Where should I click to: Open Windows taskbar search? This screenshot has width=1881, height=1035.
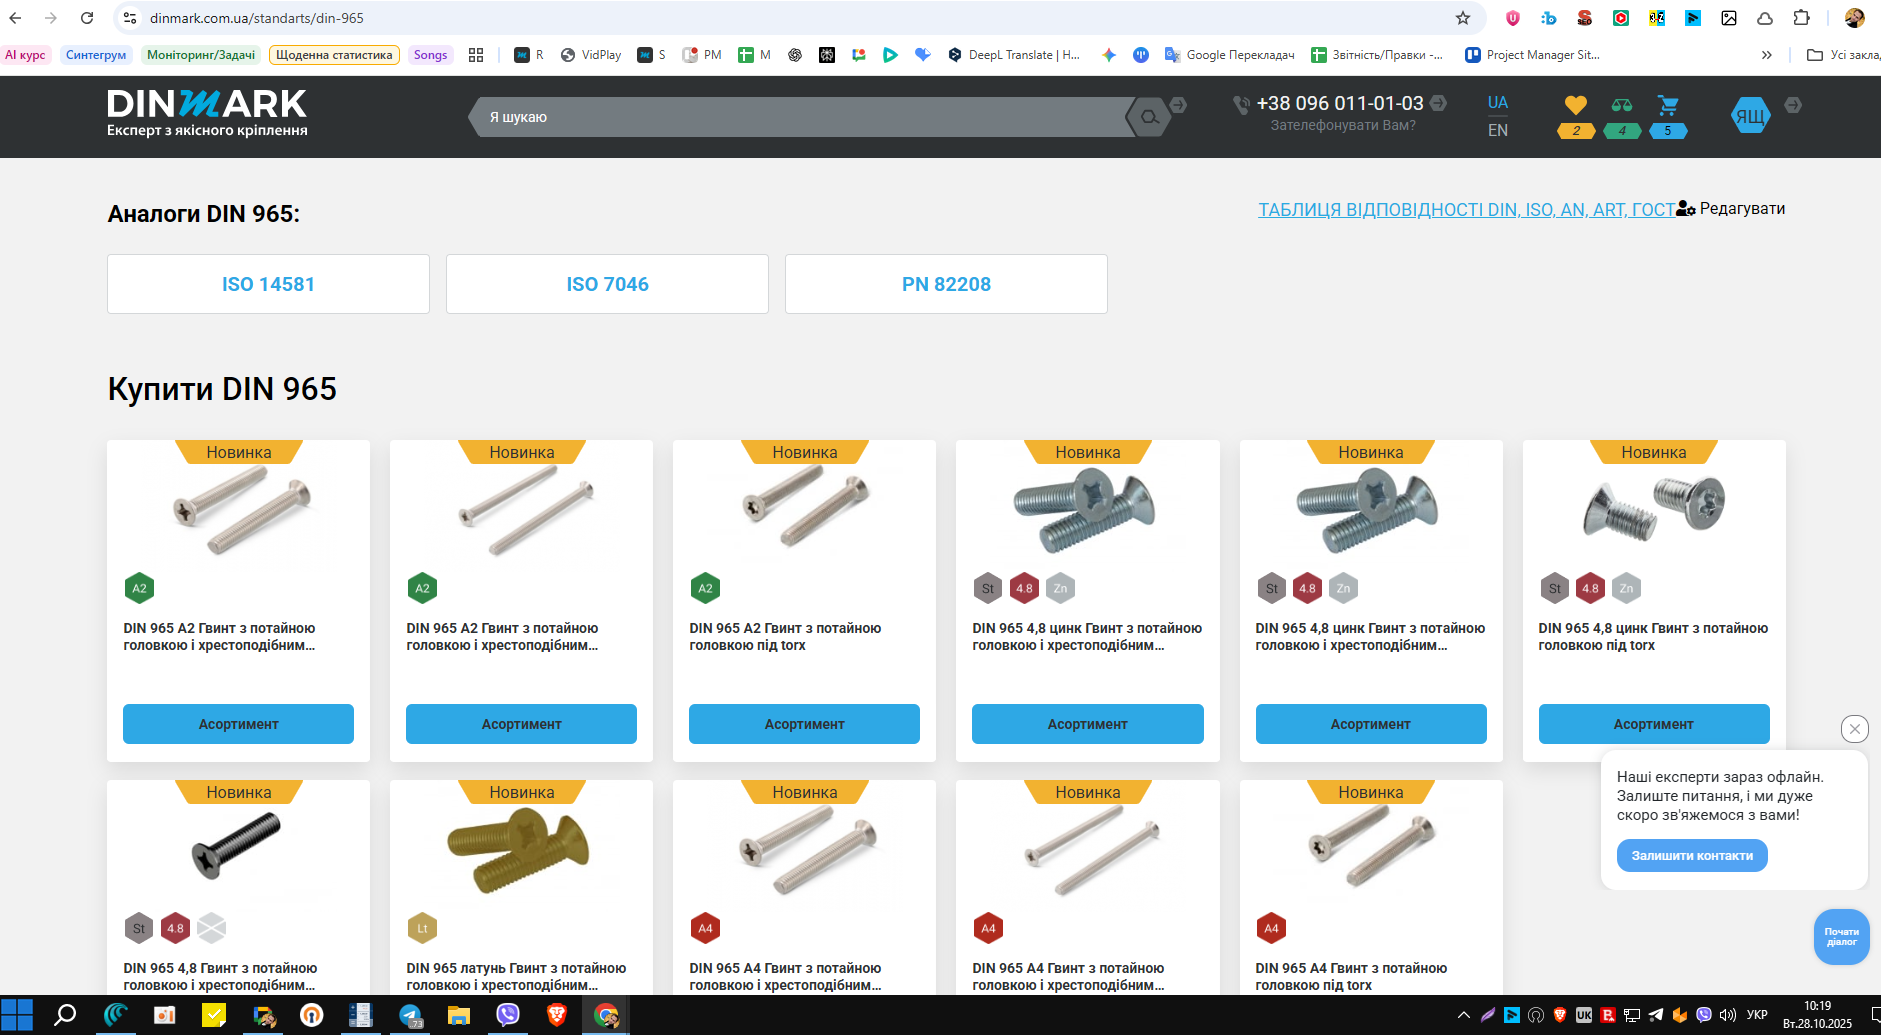pos(65,1015)
